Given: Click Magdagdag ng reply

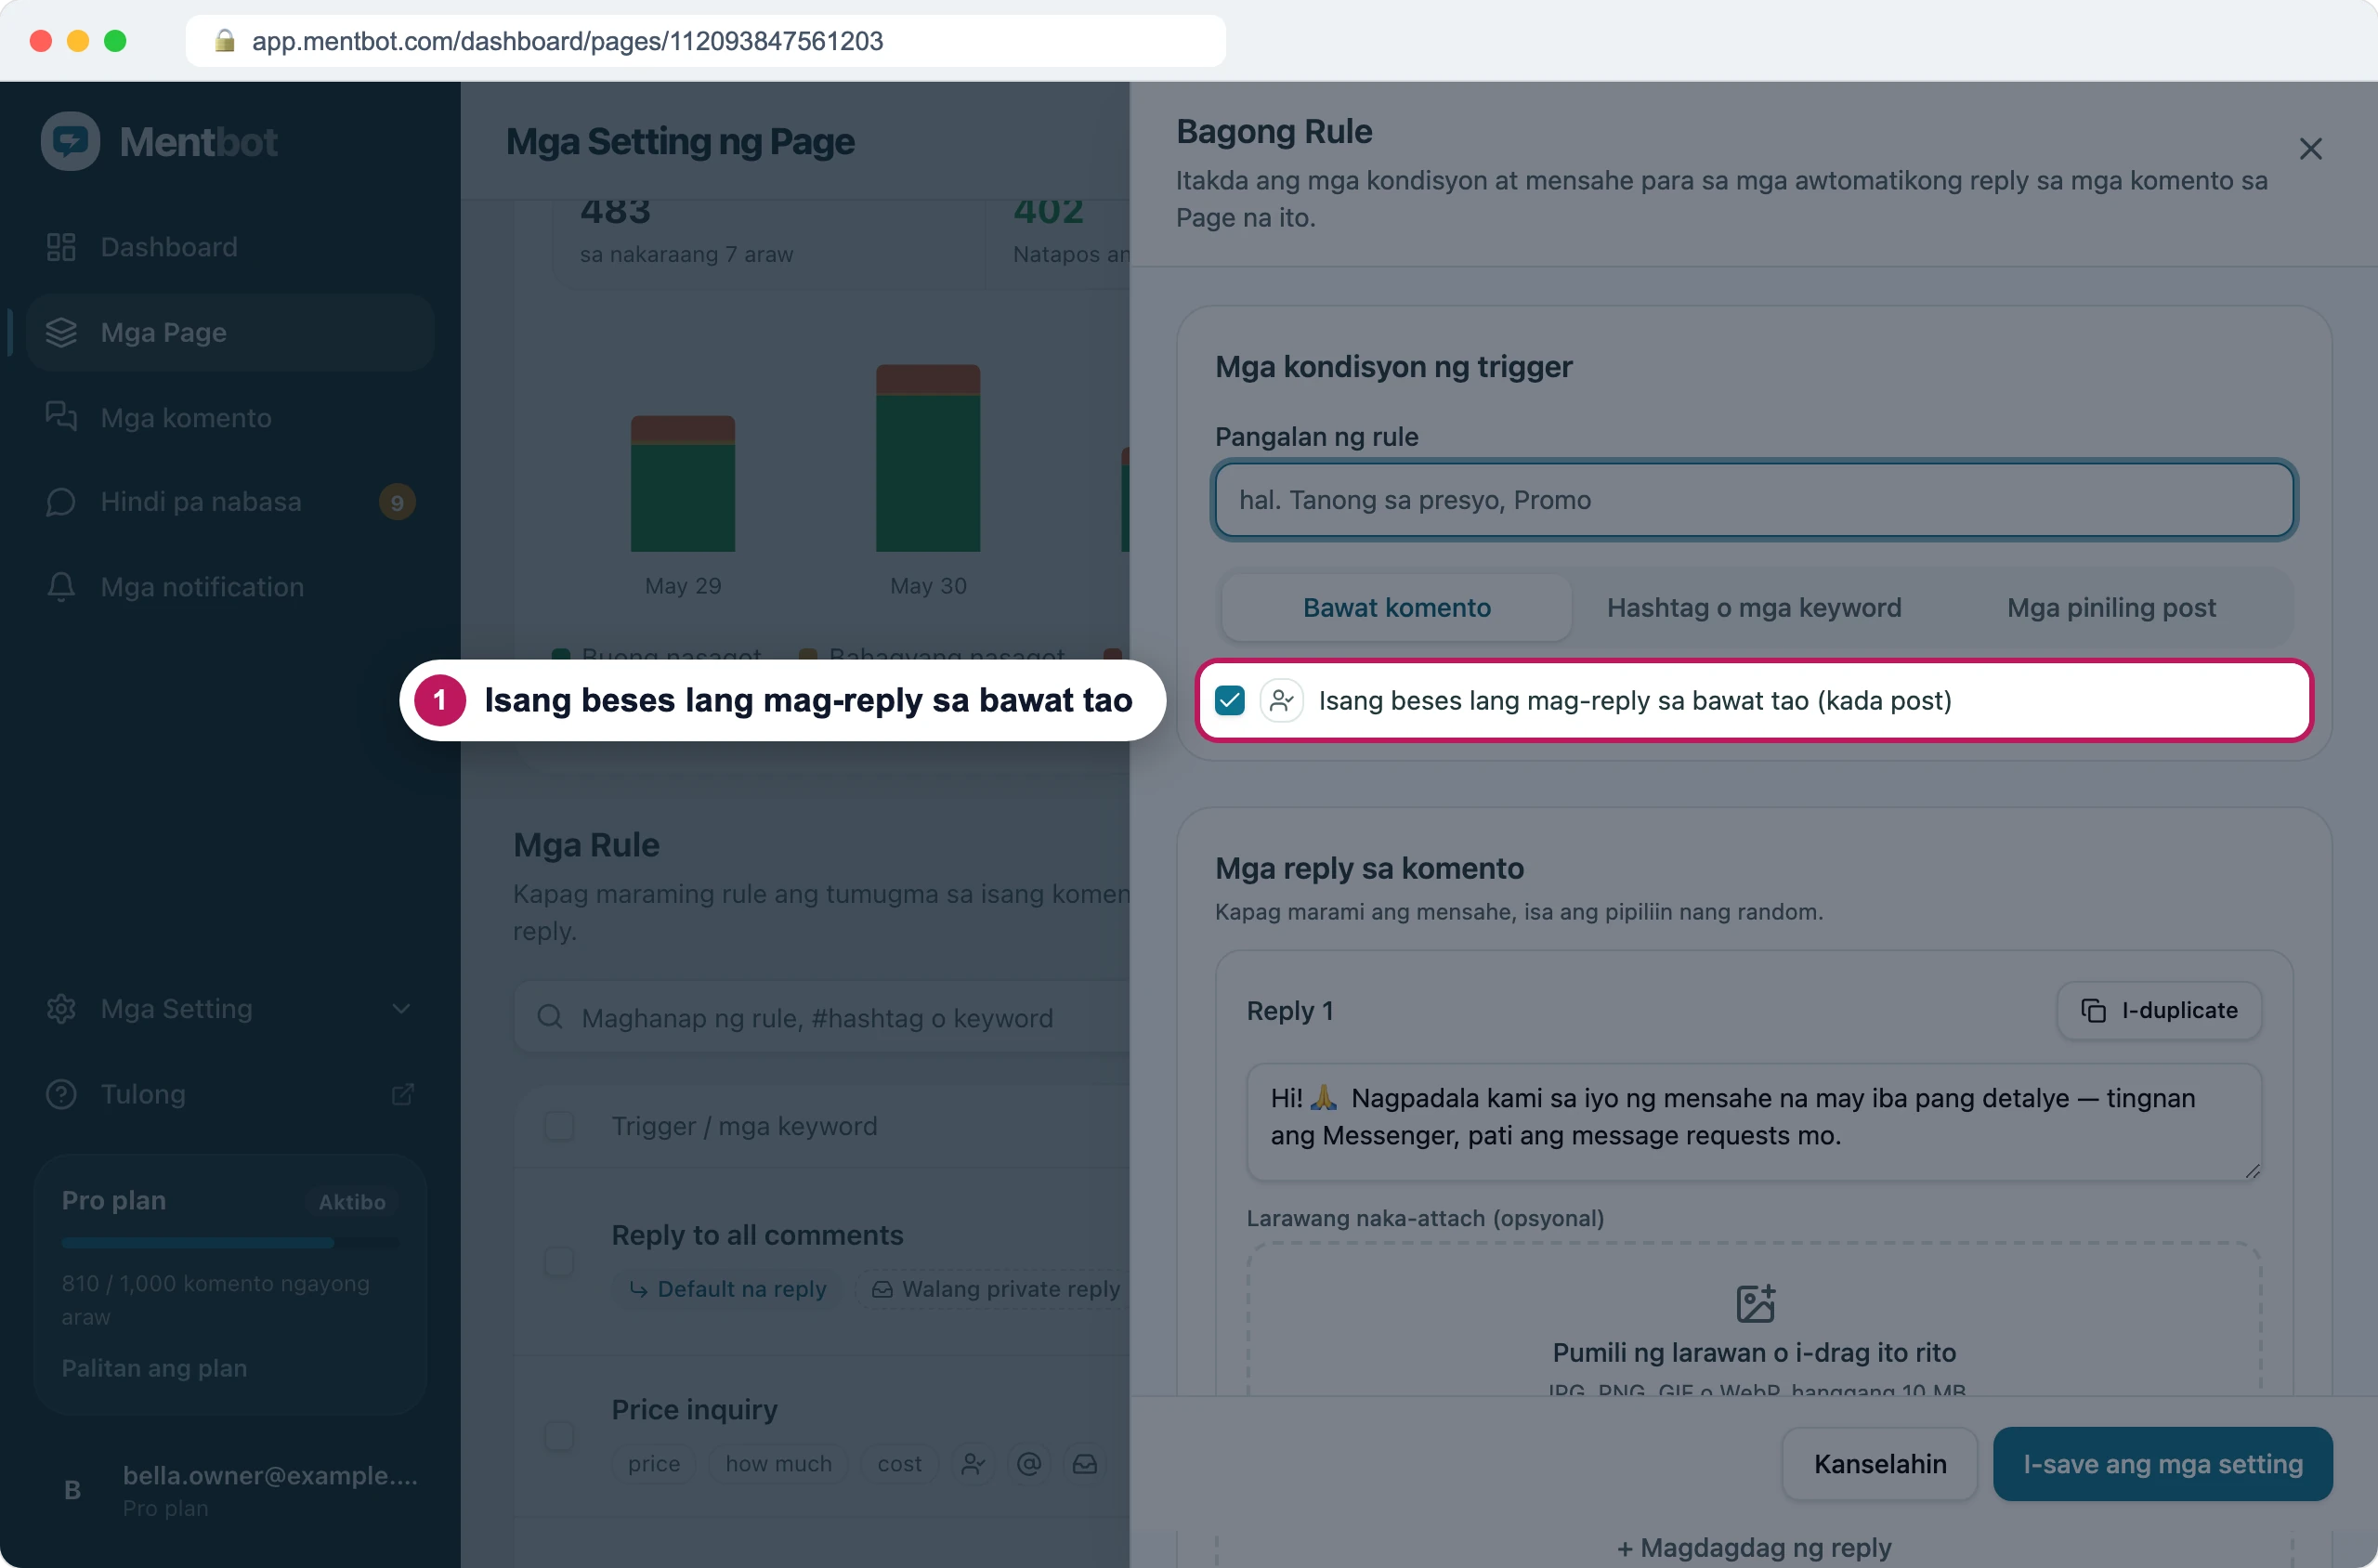Looking at the screenshot, I should point(1754,1548).
